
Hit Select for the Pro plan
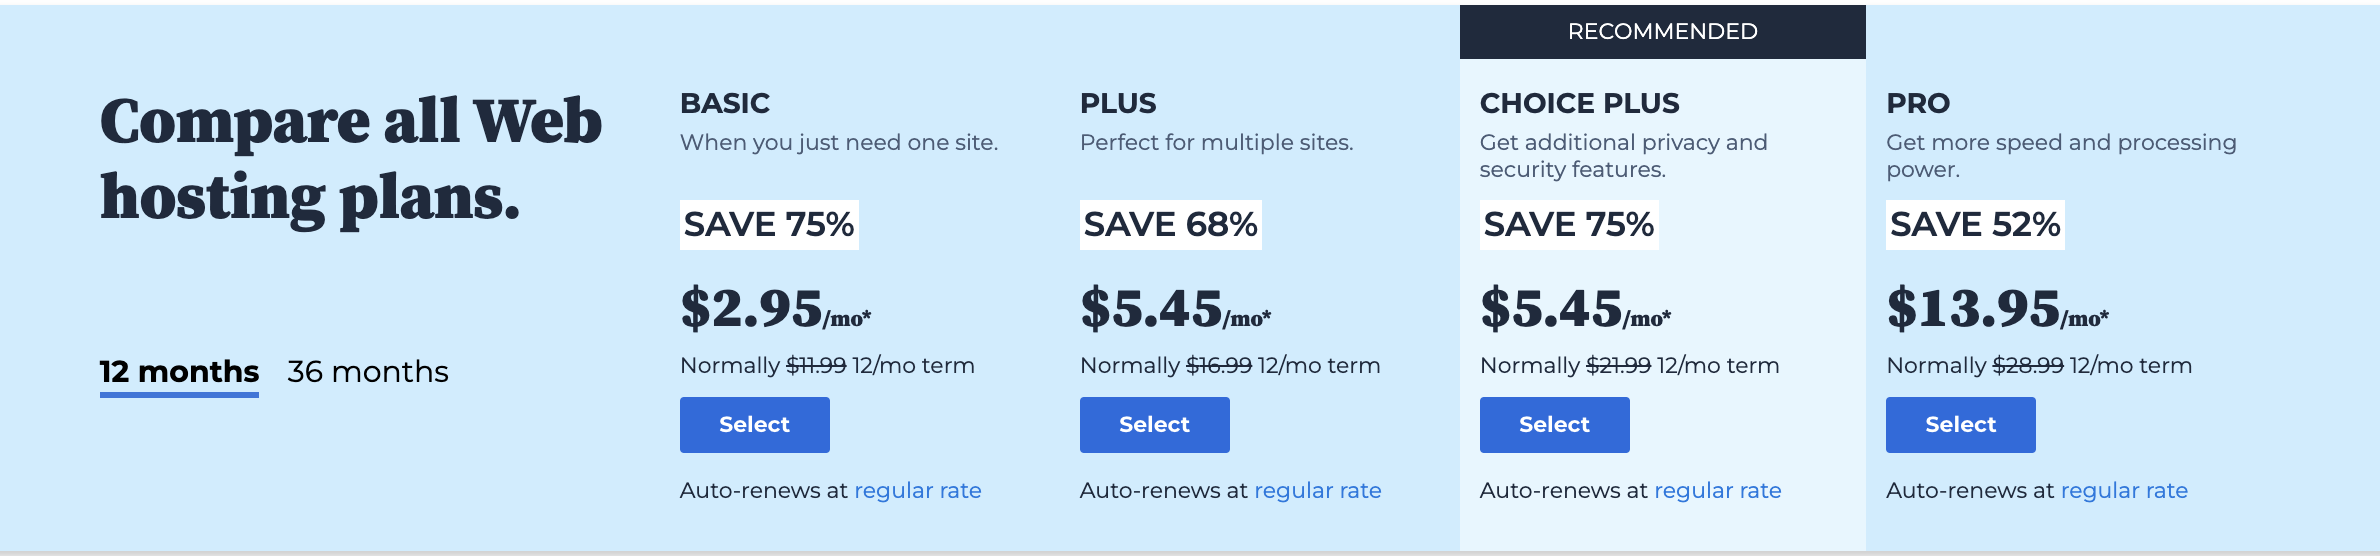pyautogui.click(x=1960, y=425)
